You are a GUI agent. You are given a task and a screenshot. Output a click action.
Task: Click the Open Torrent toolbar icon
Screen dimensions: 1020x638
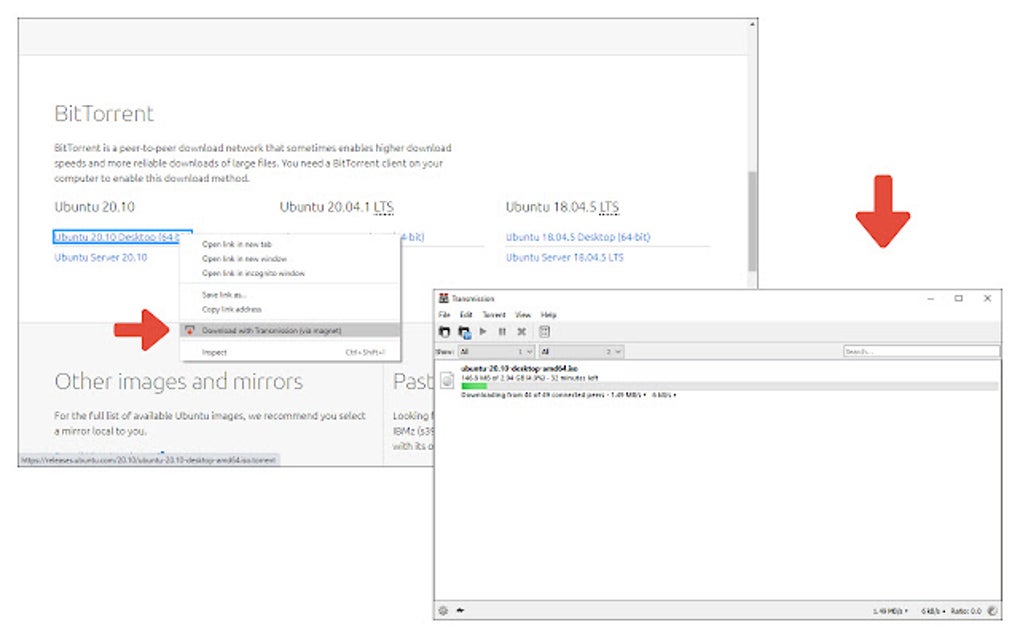point(445,332)
